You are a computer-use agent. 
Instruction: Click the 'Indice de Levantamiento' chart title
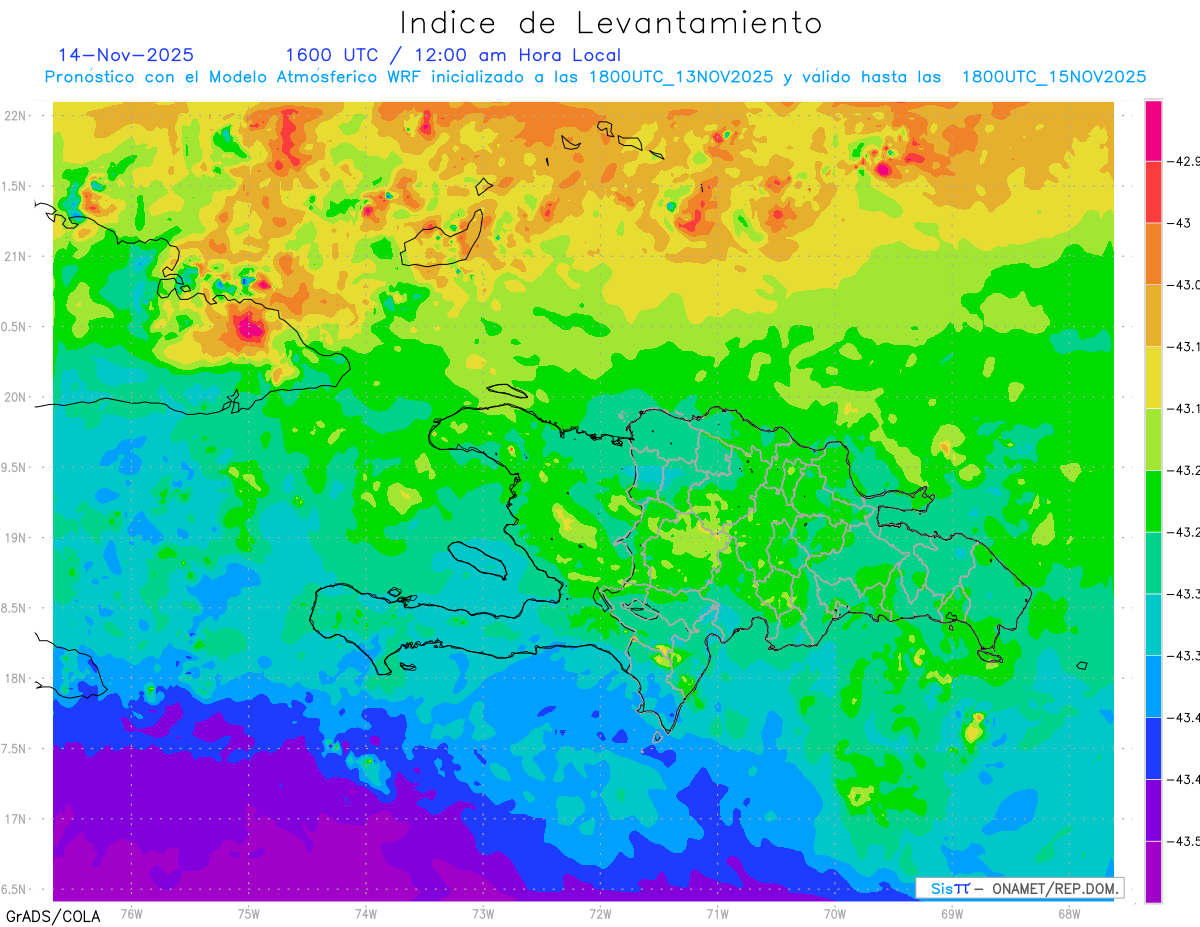pos(611,23)
